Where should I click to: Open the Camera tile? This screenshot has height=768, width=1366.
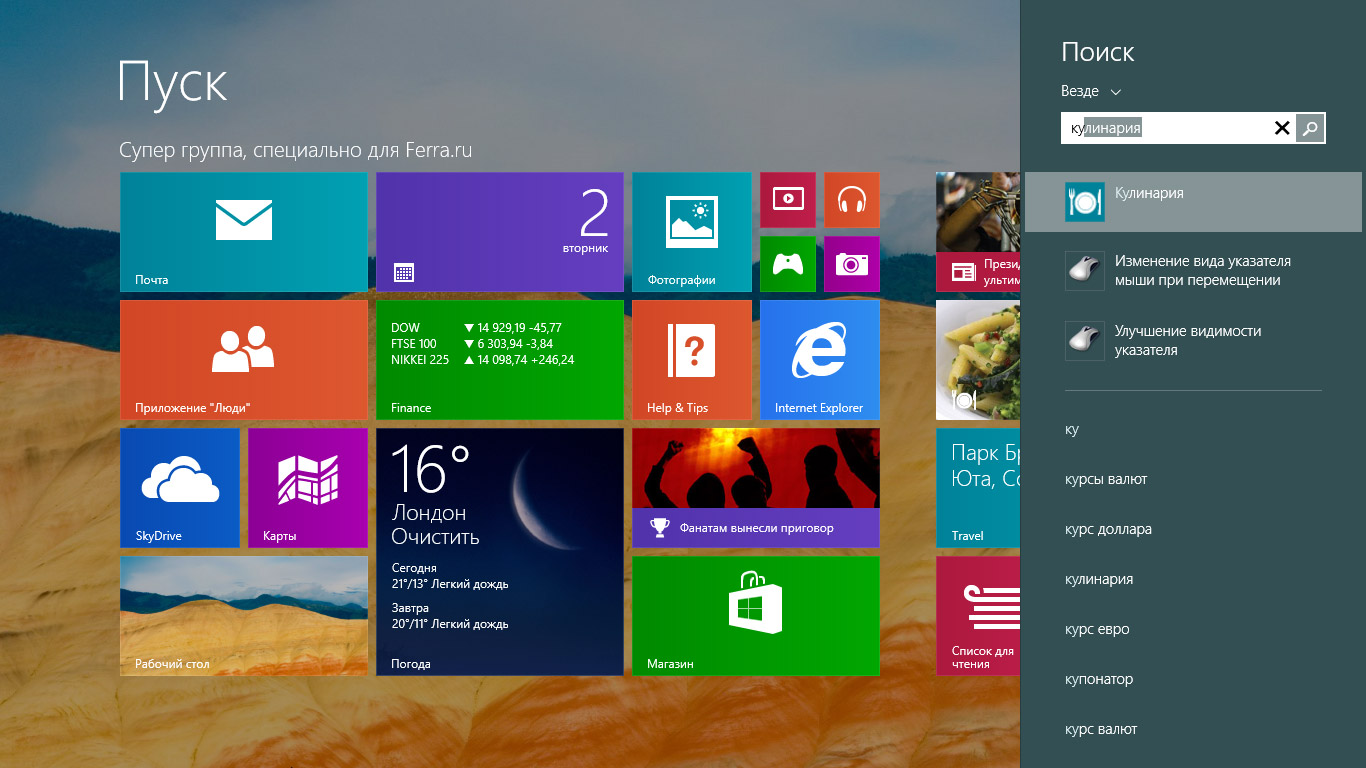coord(851,263)
